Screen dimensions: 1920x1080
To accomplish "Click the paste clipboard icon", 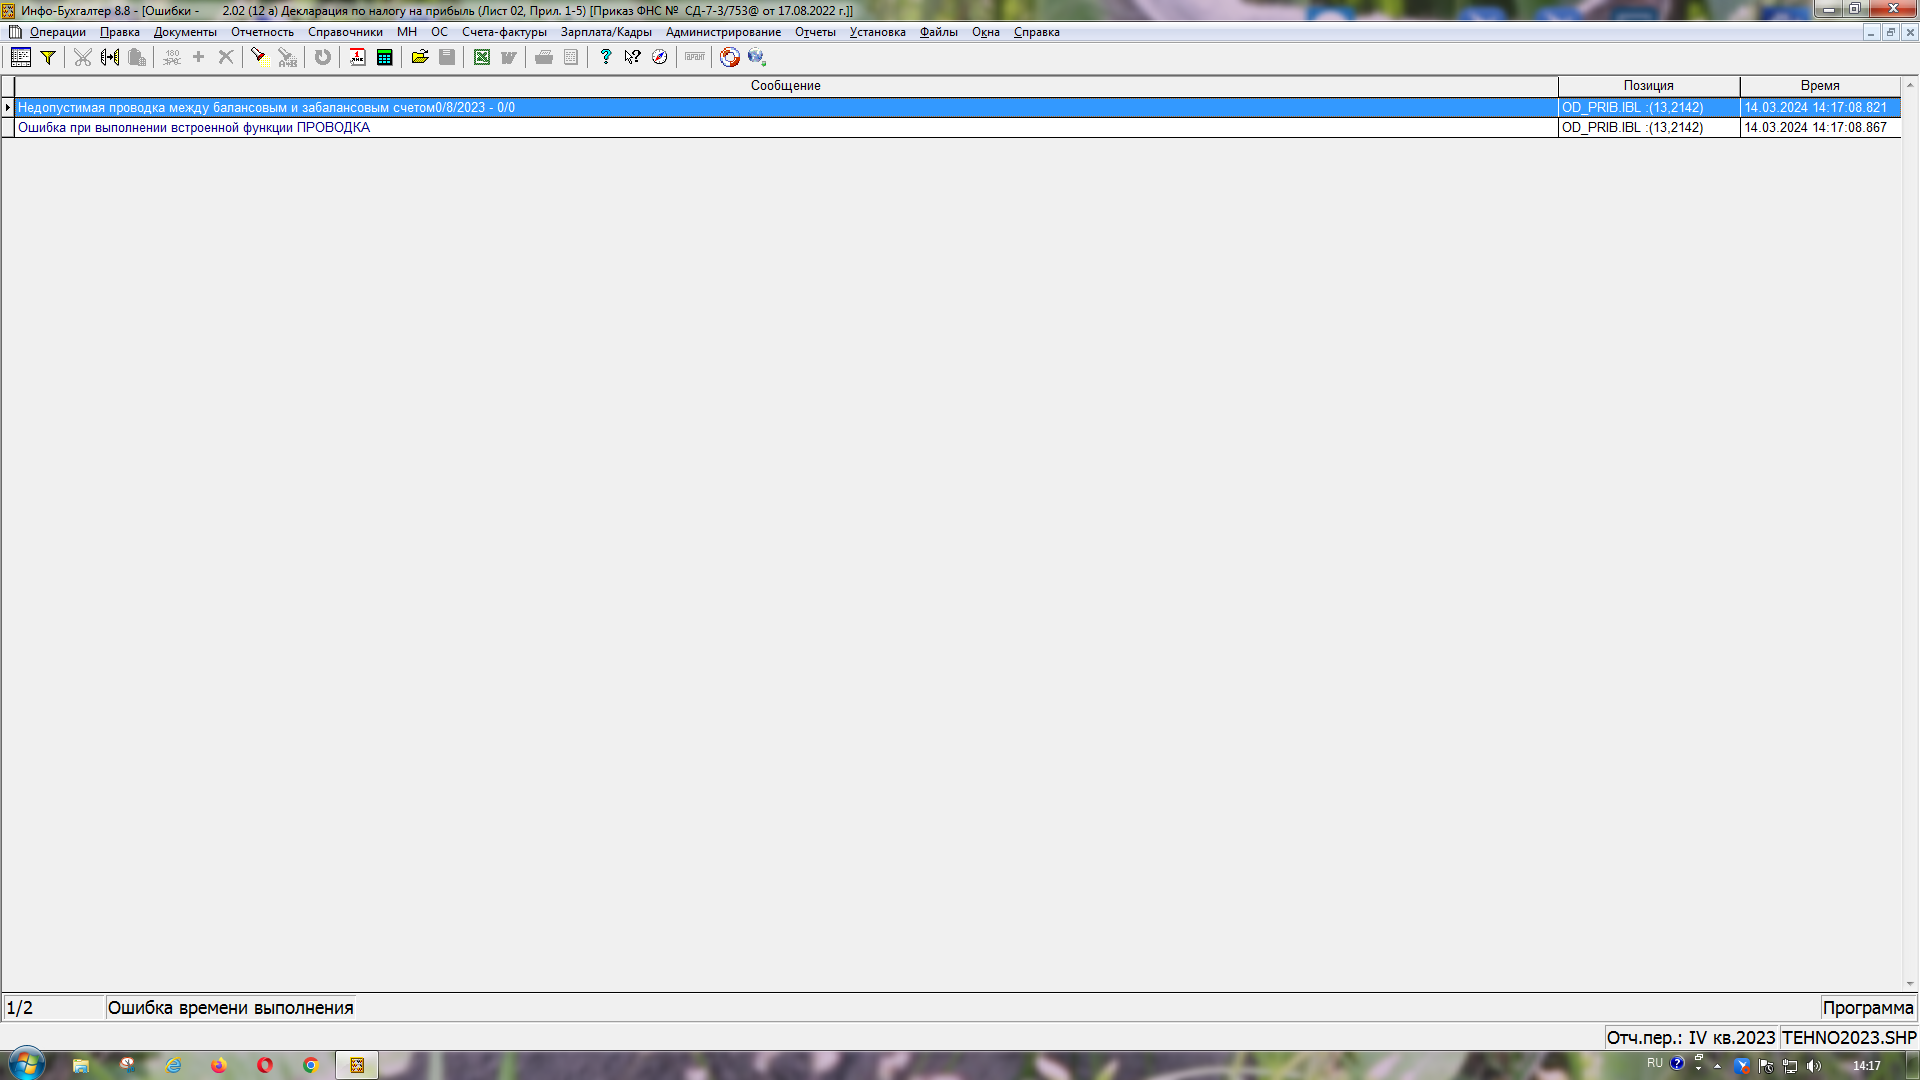I will point(137,57).
